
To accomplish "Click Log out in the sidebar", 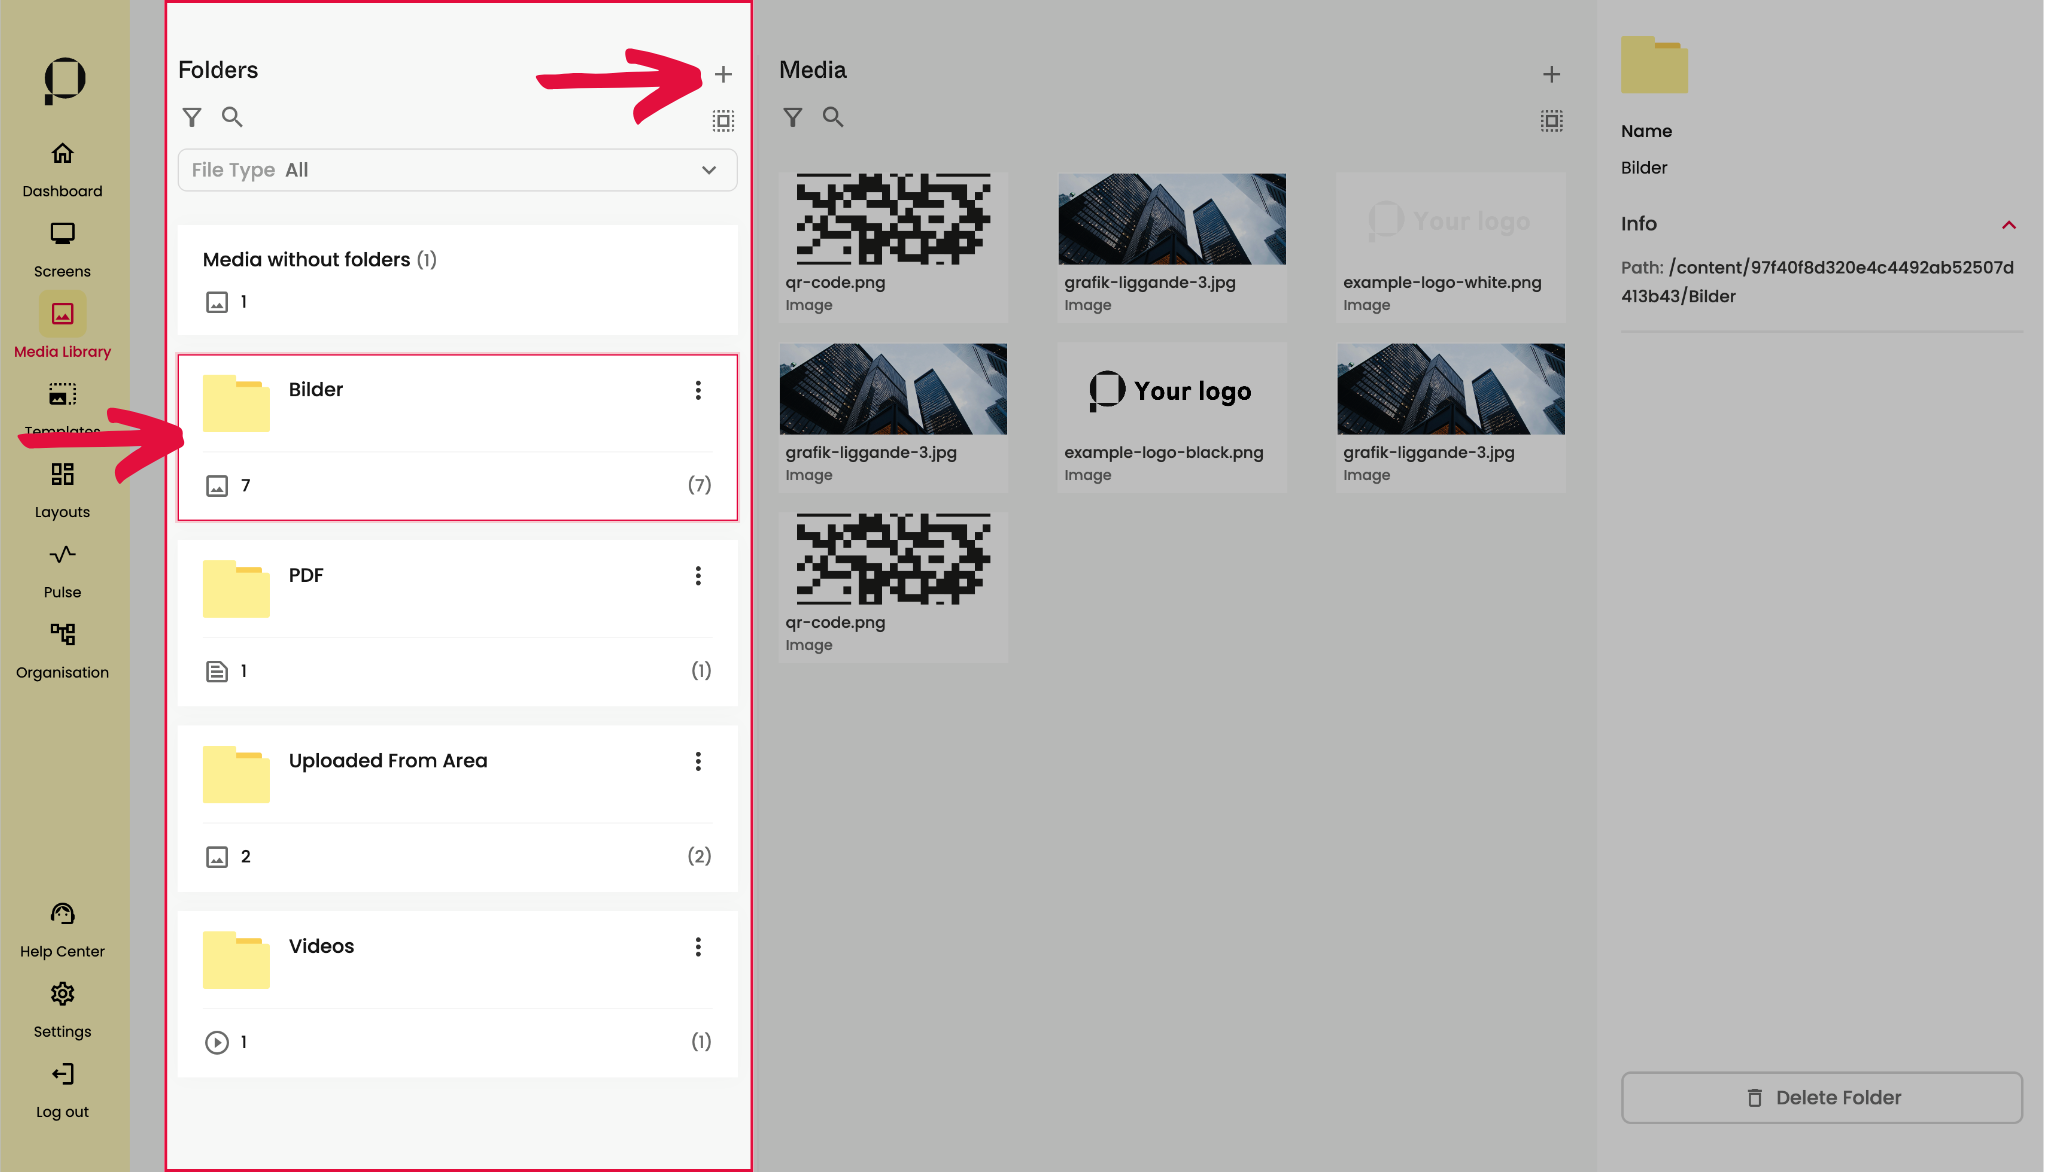I will tap(62, 1089).
